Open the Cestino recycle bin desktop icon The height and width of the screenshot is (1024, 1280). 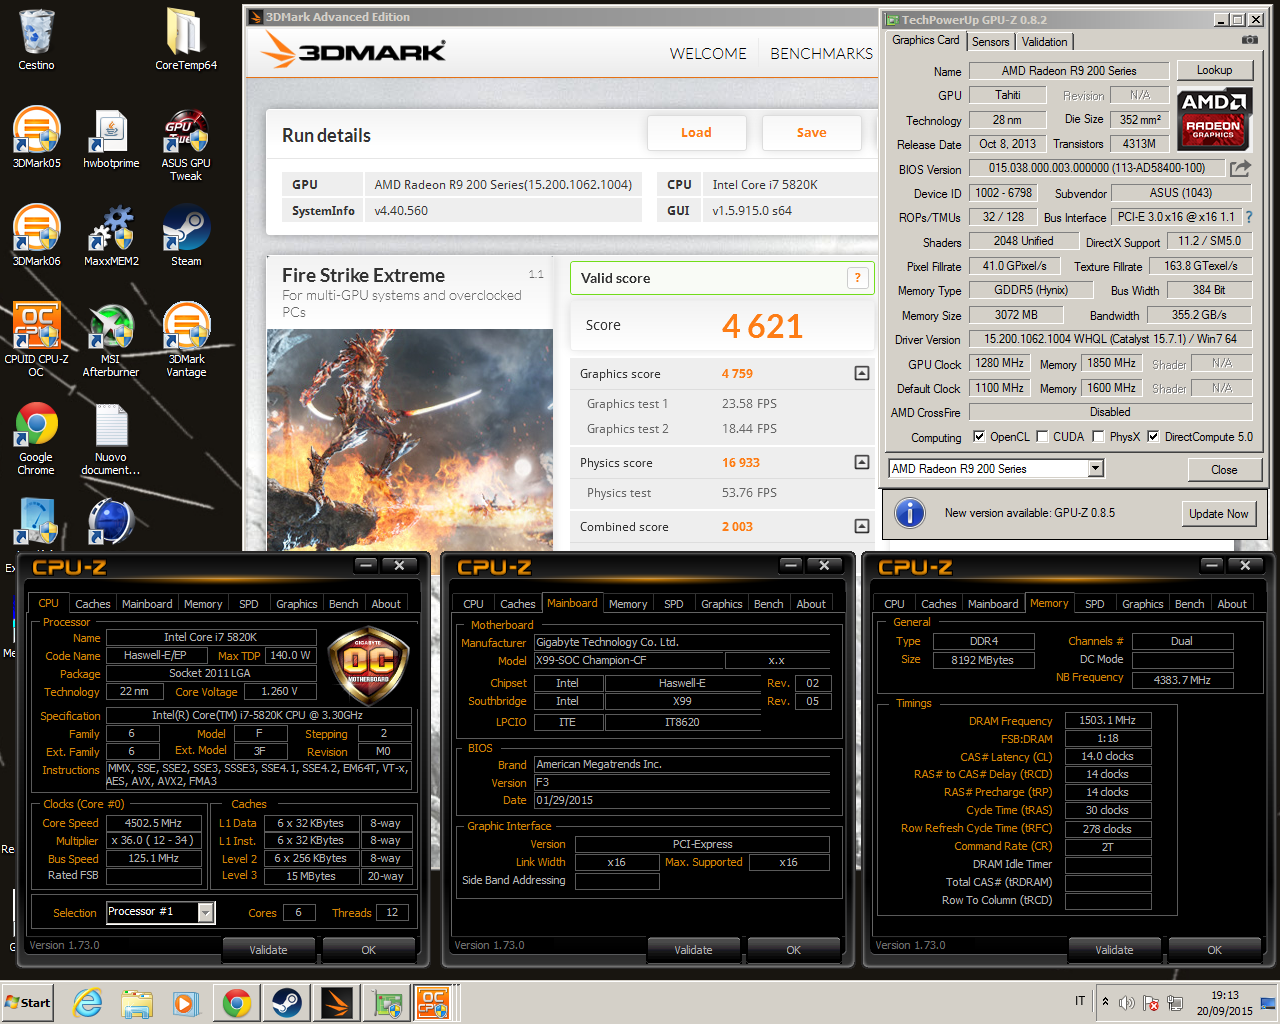pyautogui.click(x=36, y=40)
